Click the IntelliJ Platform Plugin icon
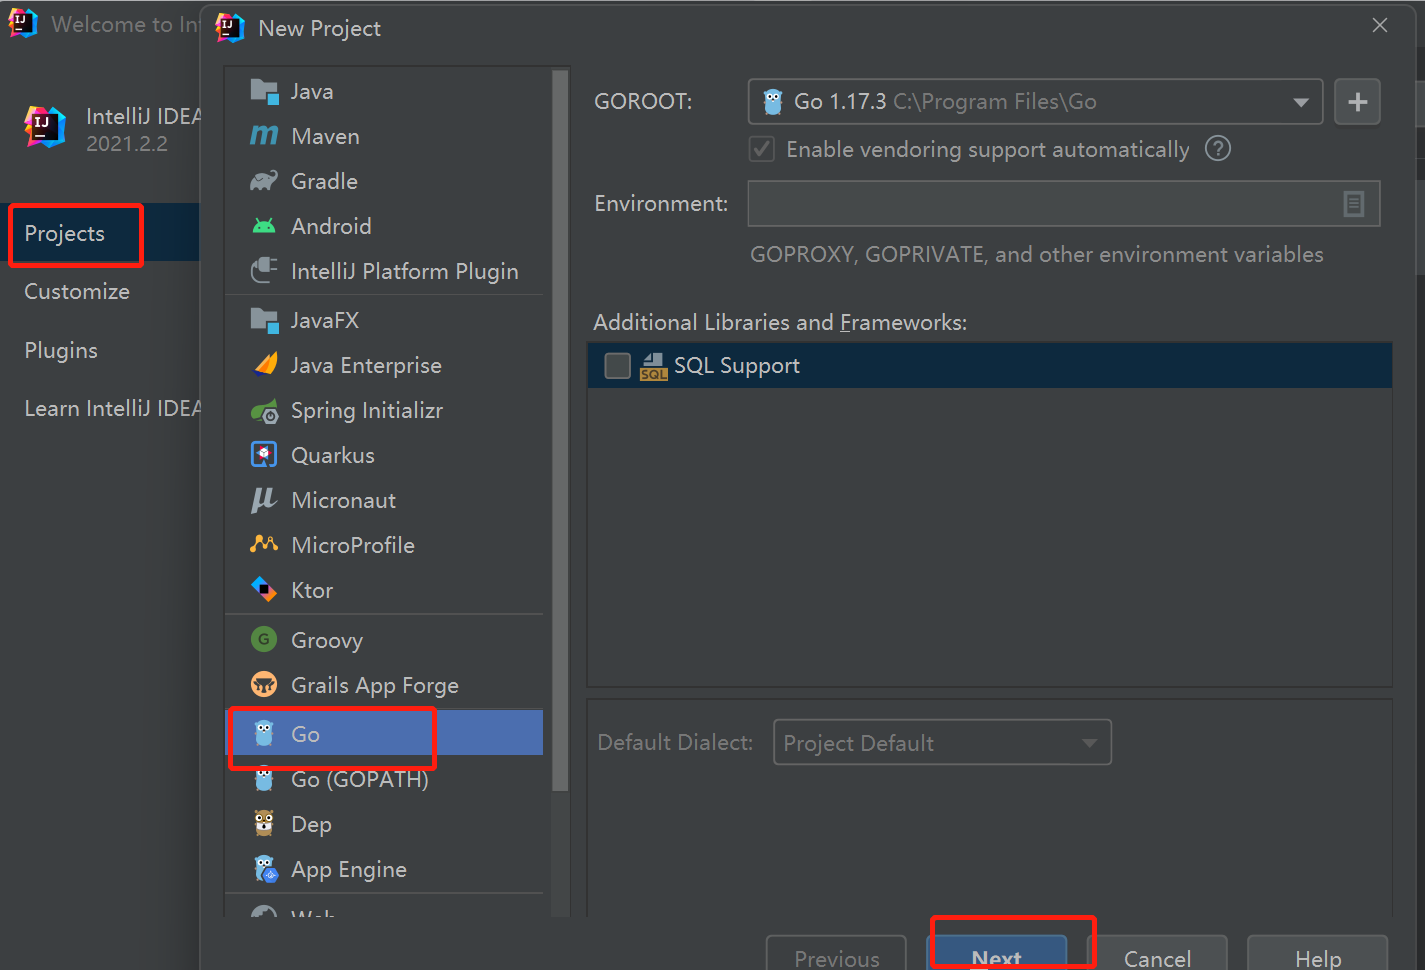The width and height of the screenshot is (1425, 970). pos(264,271)
